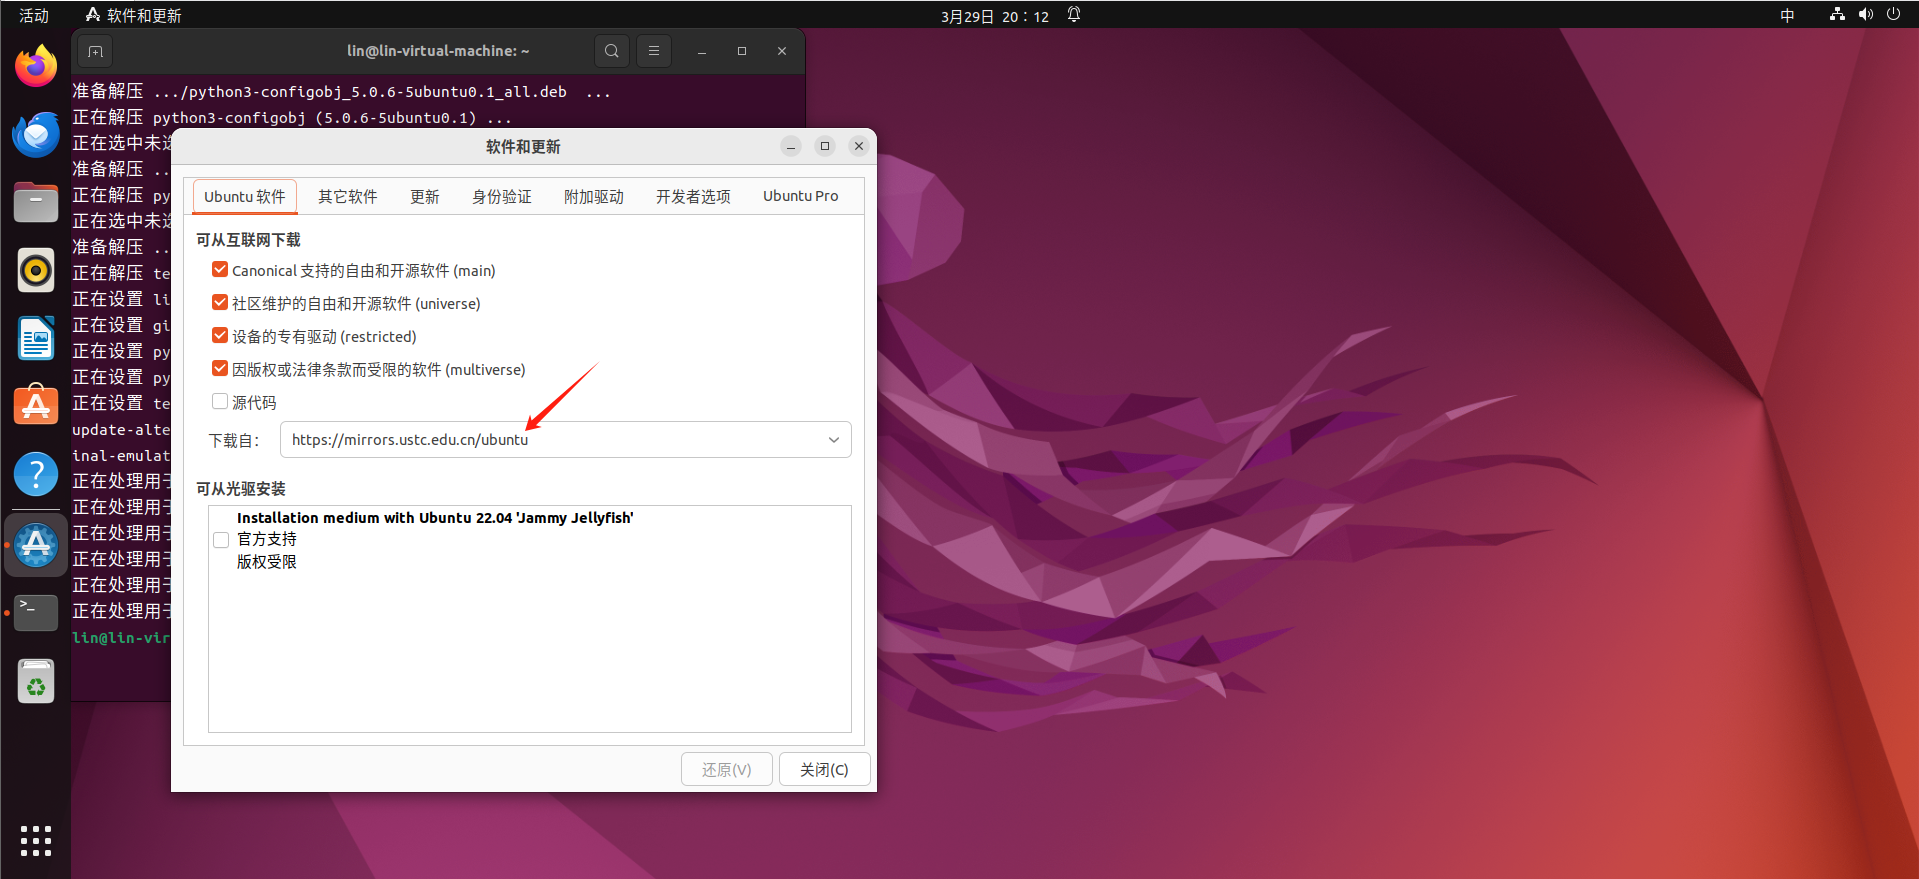Switch to the Ubuntu Pro tab
Screen dimensions: 1919x879
point(801,197)
